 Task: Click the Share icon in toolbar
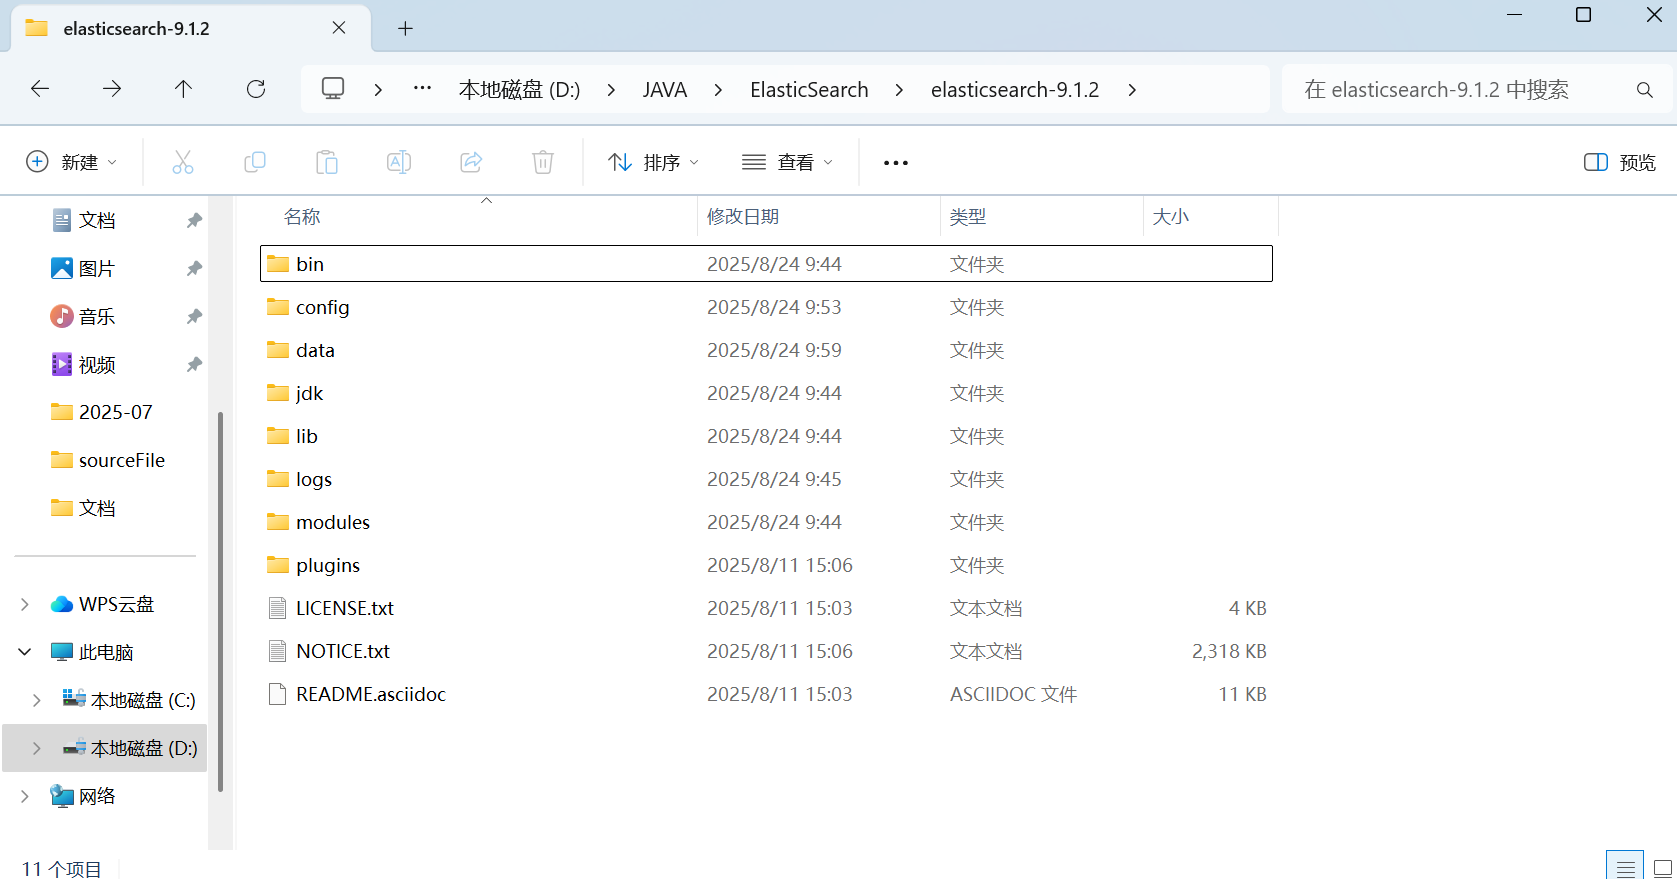(x=471, y=162)
